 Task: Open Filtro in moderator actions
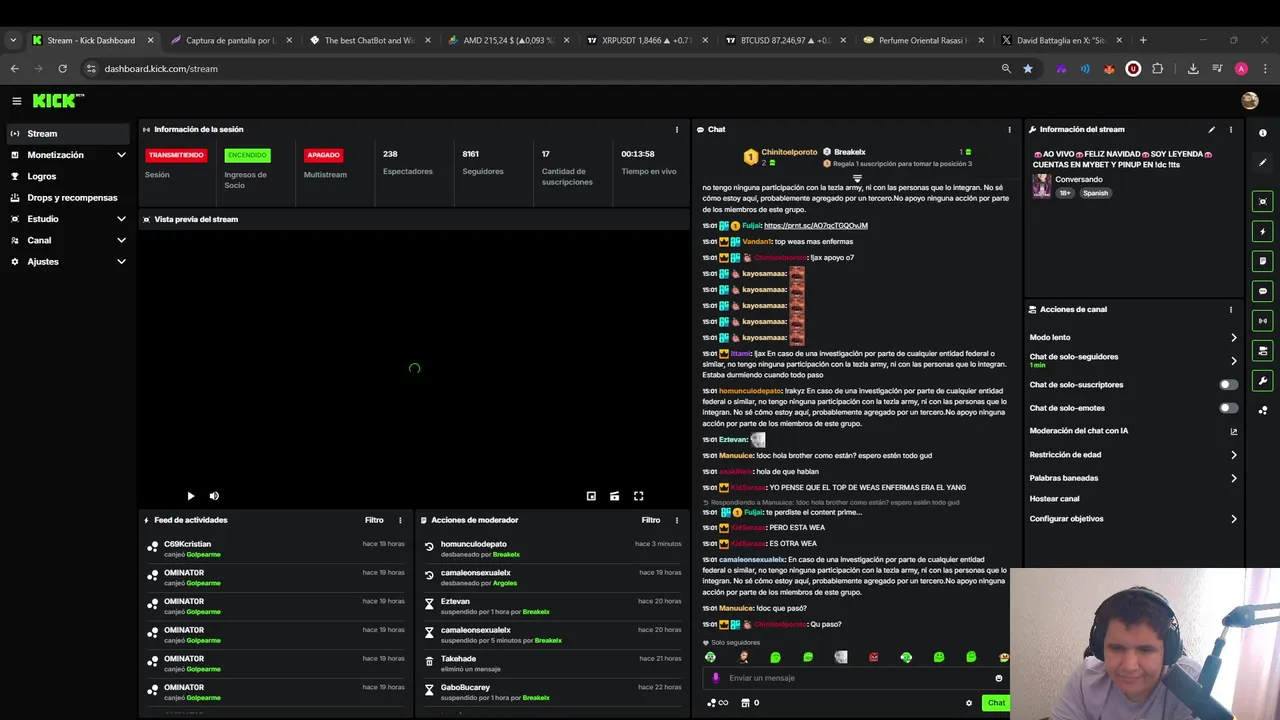[651, 520]
